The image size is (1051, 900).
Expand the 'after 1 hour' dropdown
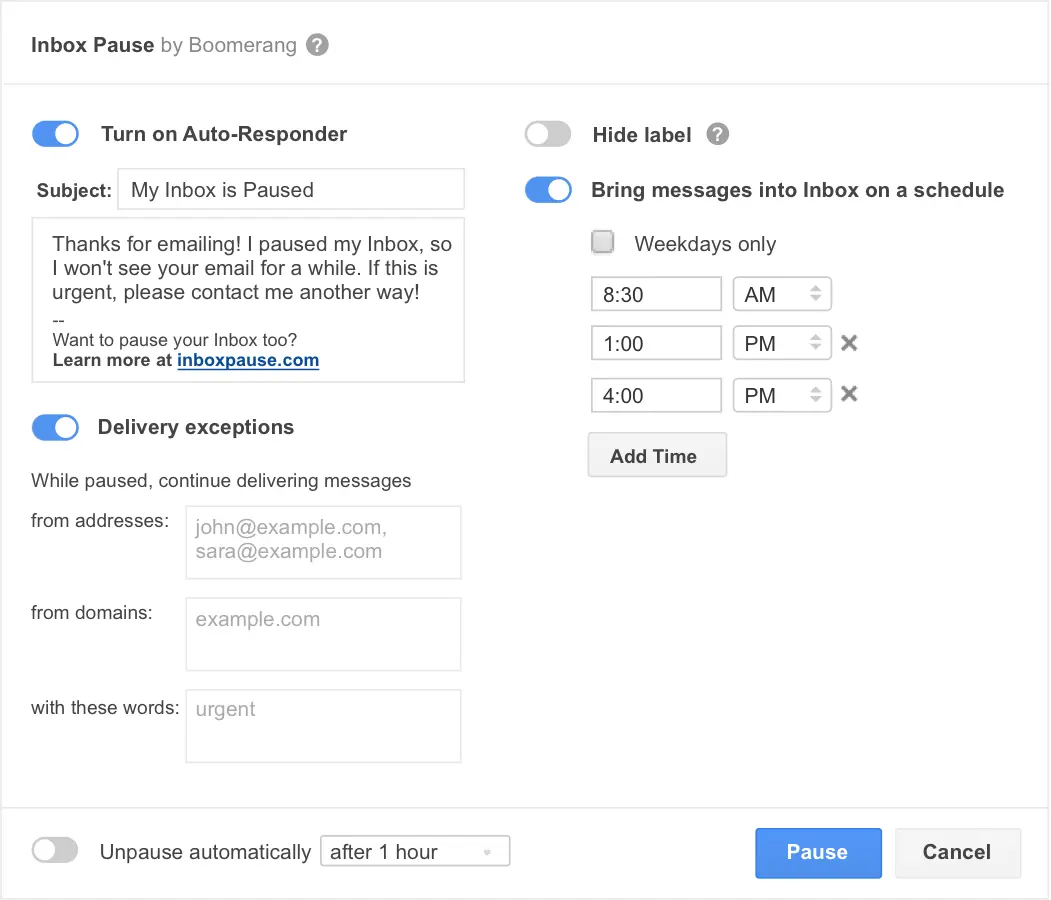pos(414,851)
